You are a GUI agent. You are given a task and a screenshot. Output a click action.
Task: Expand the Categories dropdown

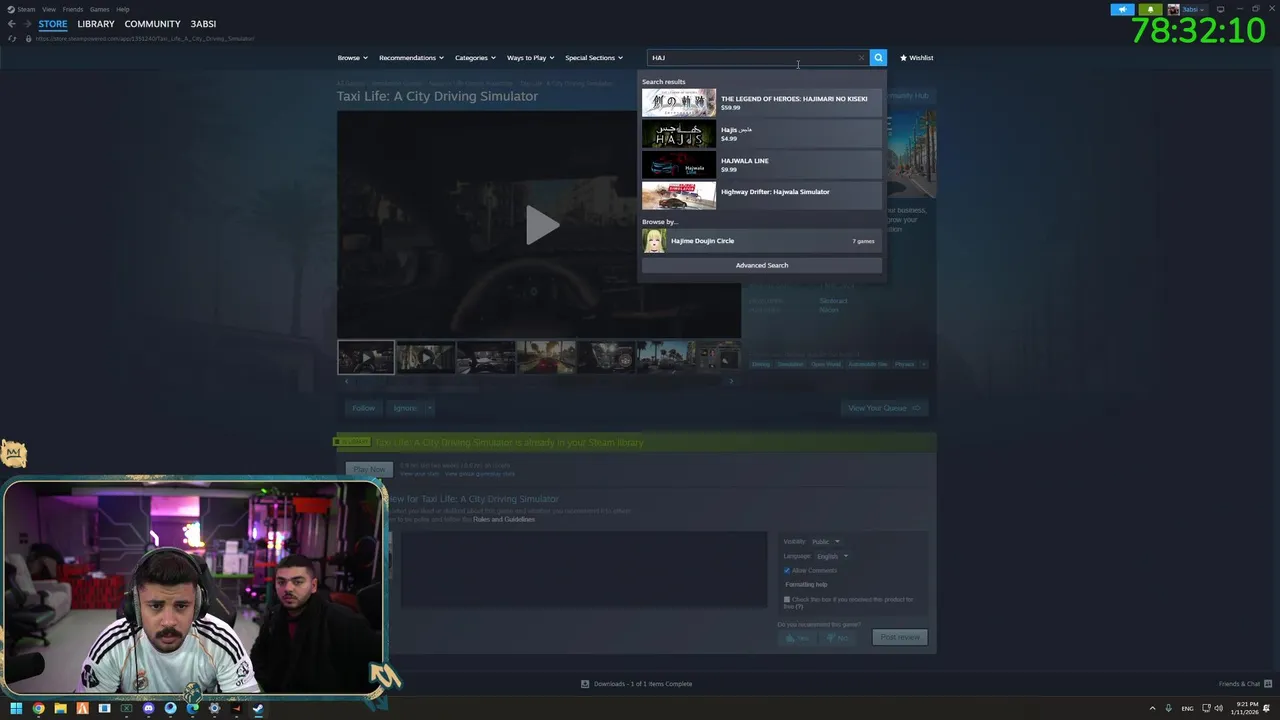point(475,58)
